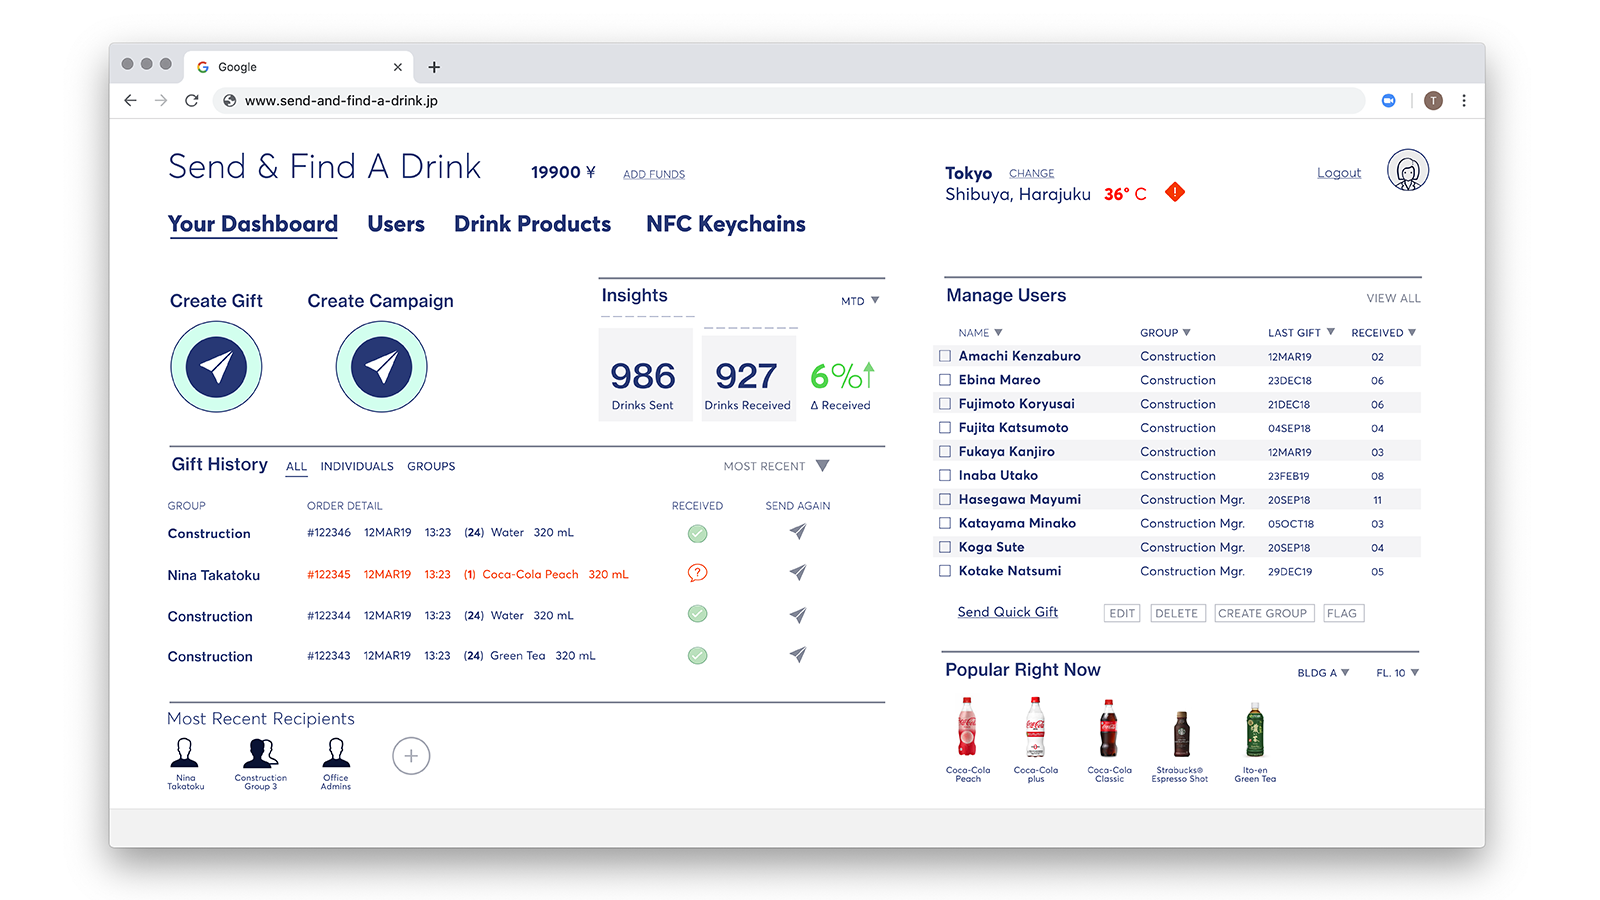This screenshot has height=900, width=1600.
Task: Go to the Drink Products tab
Action: (x=532, y=224)
